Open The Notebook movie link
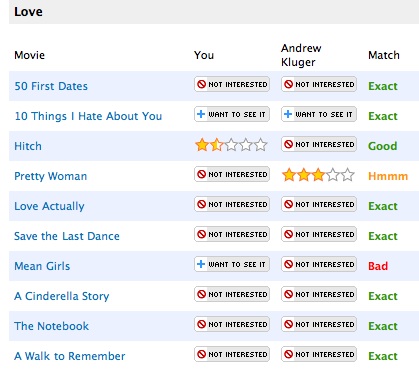The width and height of the screenshot is (419, 369). (x=52, y=326)
